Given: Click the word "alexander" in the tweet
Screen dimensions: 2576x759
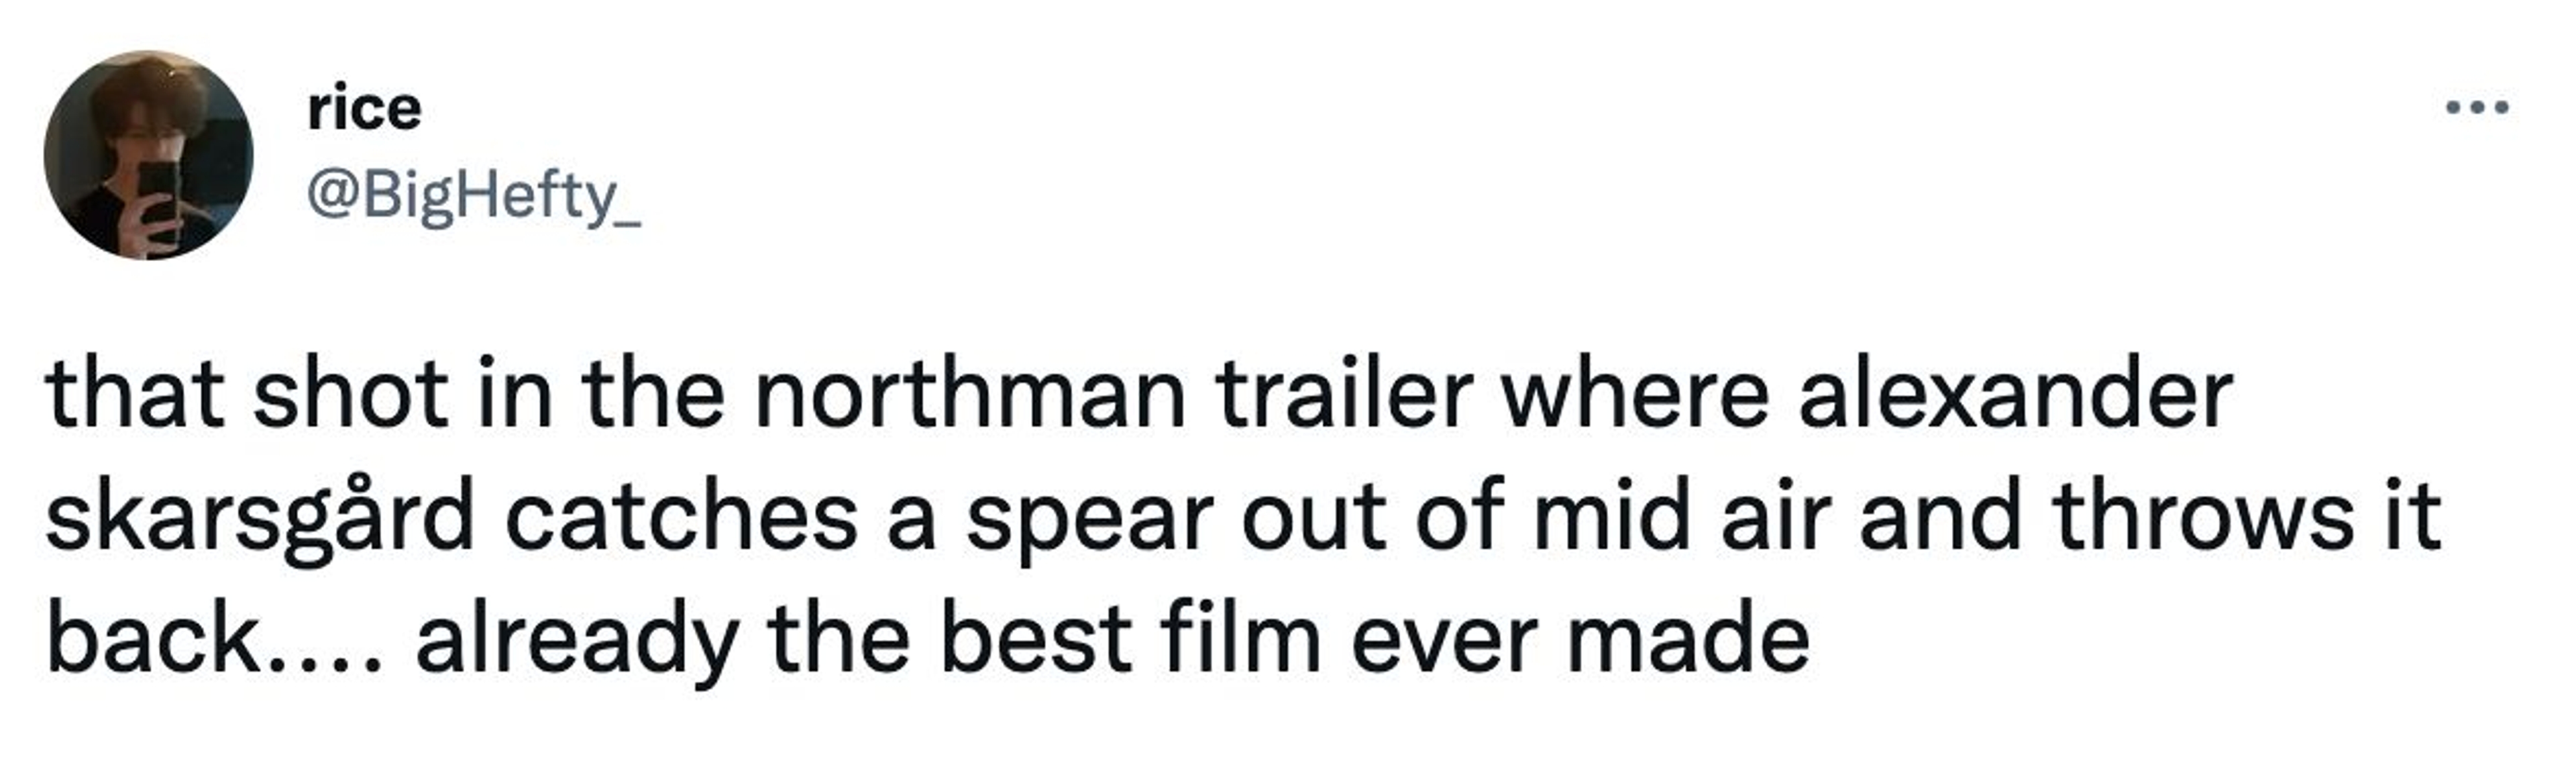Looking at the screenshot, I should (x=2015, y=395).
